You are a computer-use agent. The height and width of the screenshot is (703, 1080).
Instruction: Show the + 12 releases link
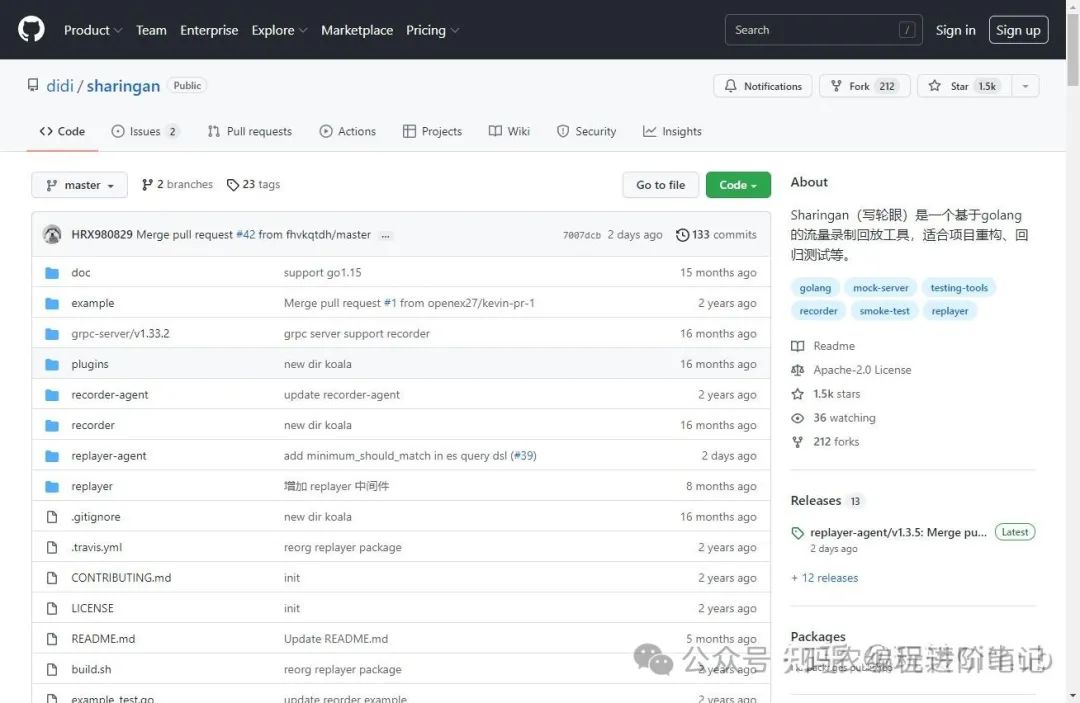pyautogui.click(x=824, y=578)
